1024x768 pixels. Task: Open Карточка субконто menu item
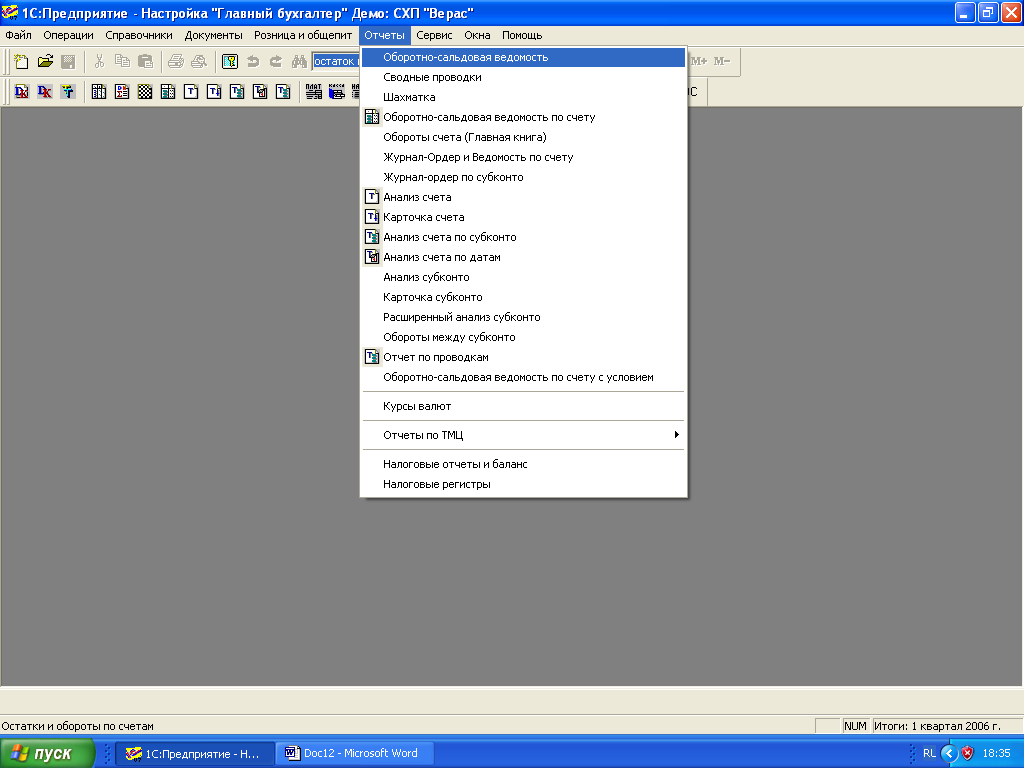523,297
